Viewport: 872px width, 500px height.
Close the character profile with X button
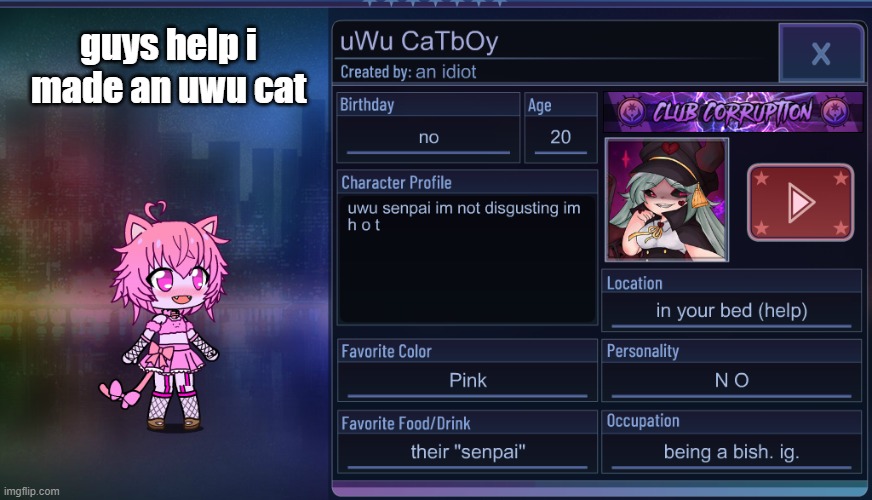click(x=821, y=53)
